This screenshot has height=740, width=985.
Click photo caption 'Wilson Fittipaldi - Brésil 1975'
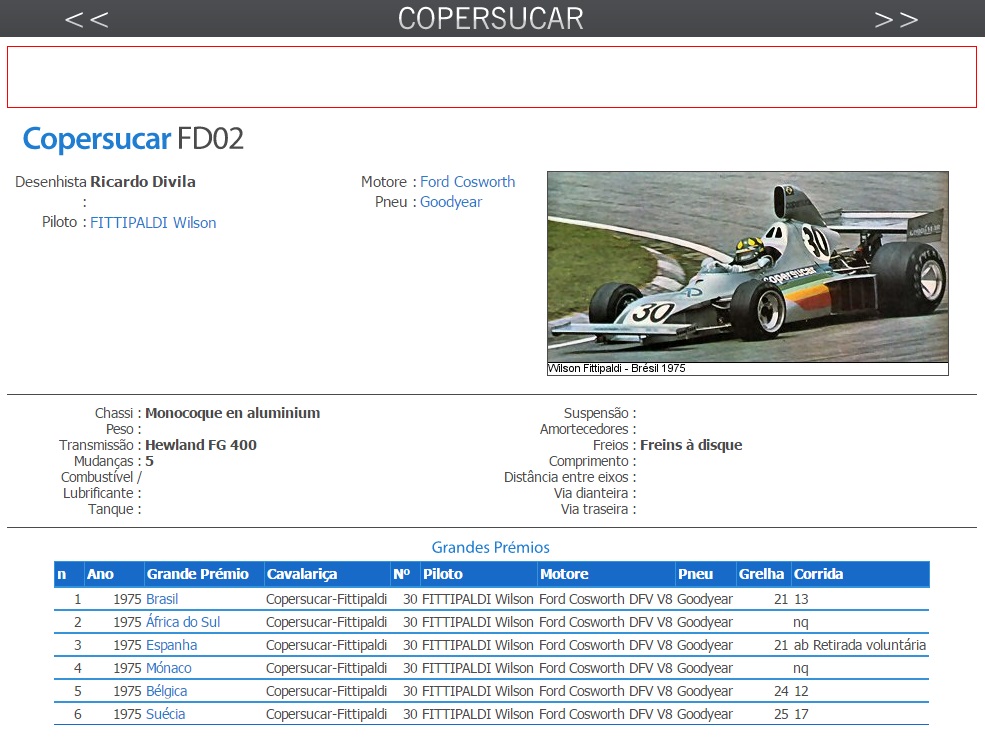[x=616, y=368]
